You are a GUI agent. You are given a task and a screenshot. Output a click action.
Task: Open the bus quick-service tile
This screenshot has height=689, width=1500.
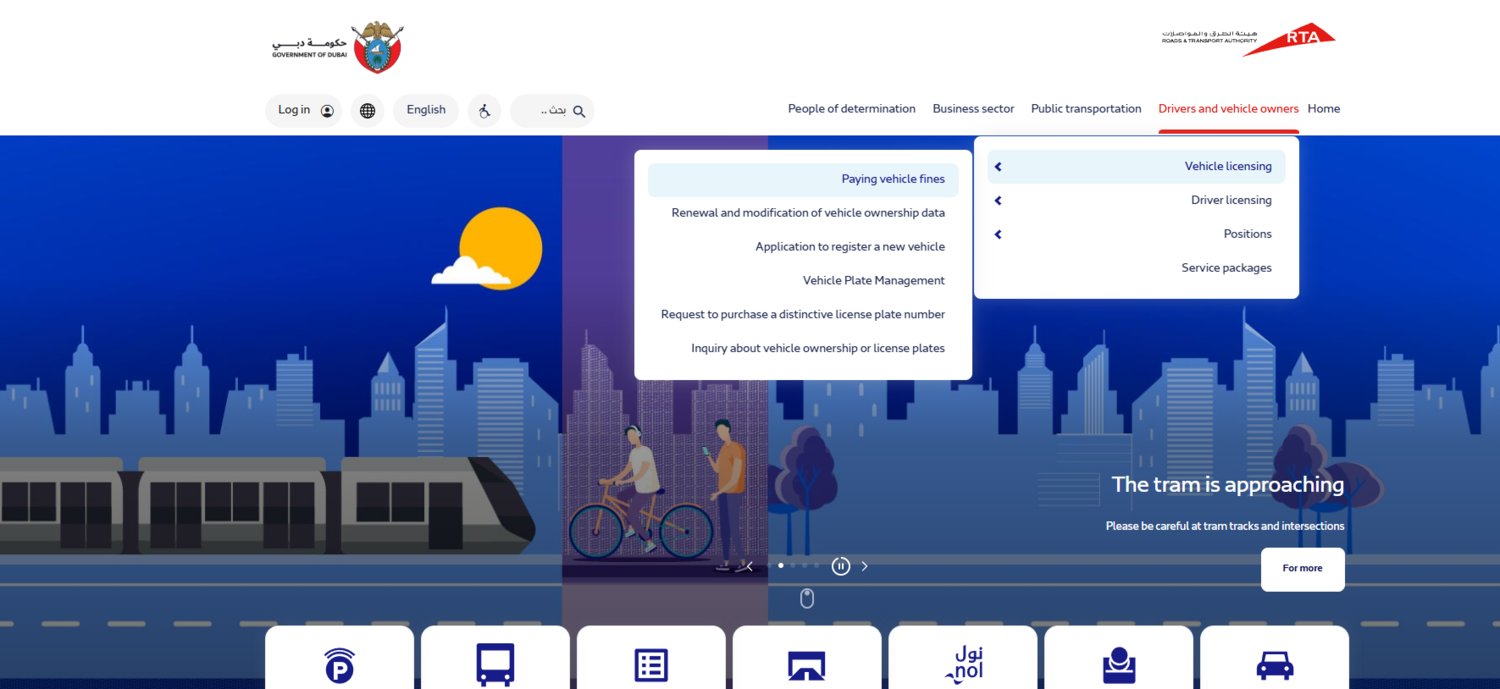495,664
